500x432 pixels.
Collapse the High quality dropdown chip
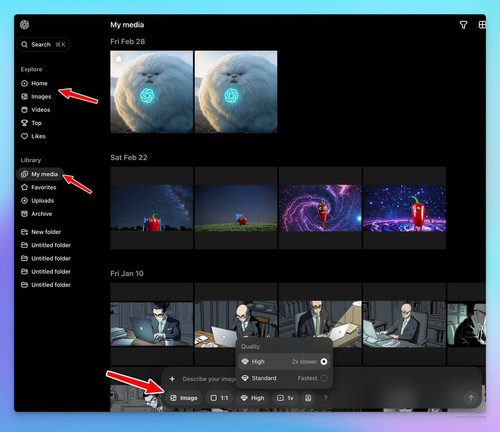[x=253, y=398]
